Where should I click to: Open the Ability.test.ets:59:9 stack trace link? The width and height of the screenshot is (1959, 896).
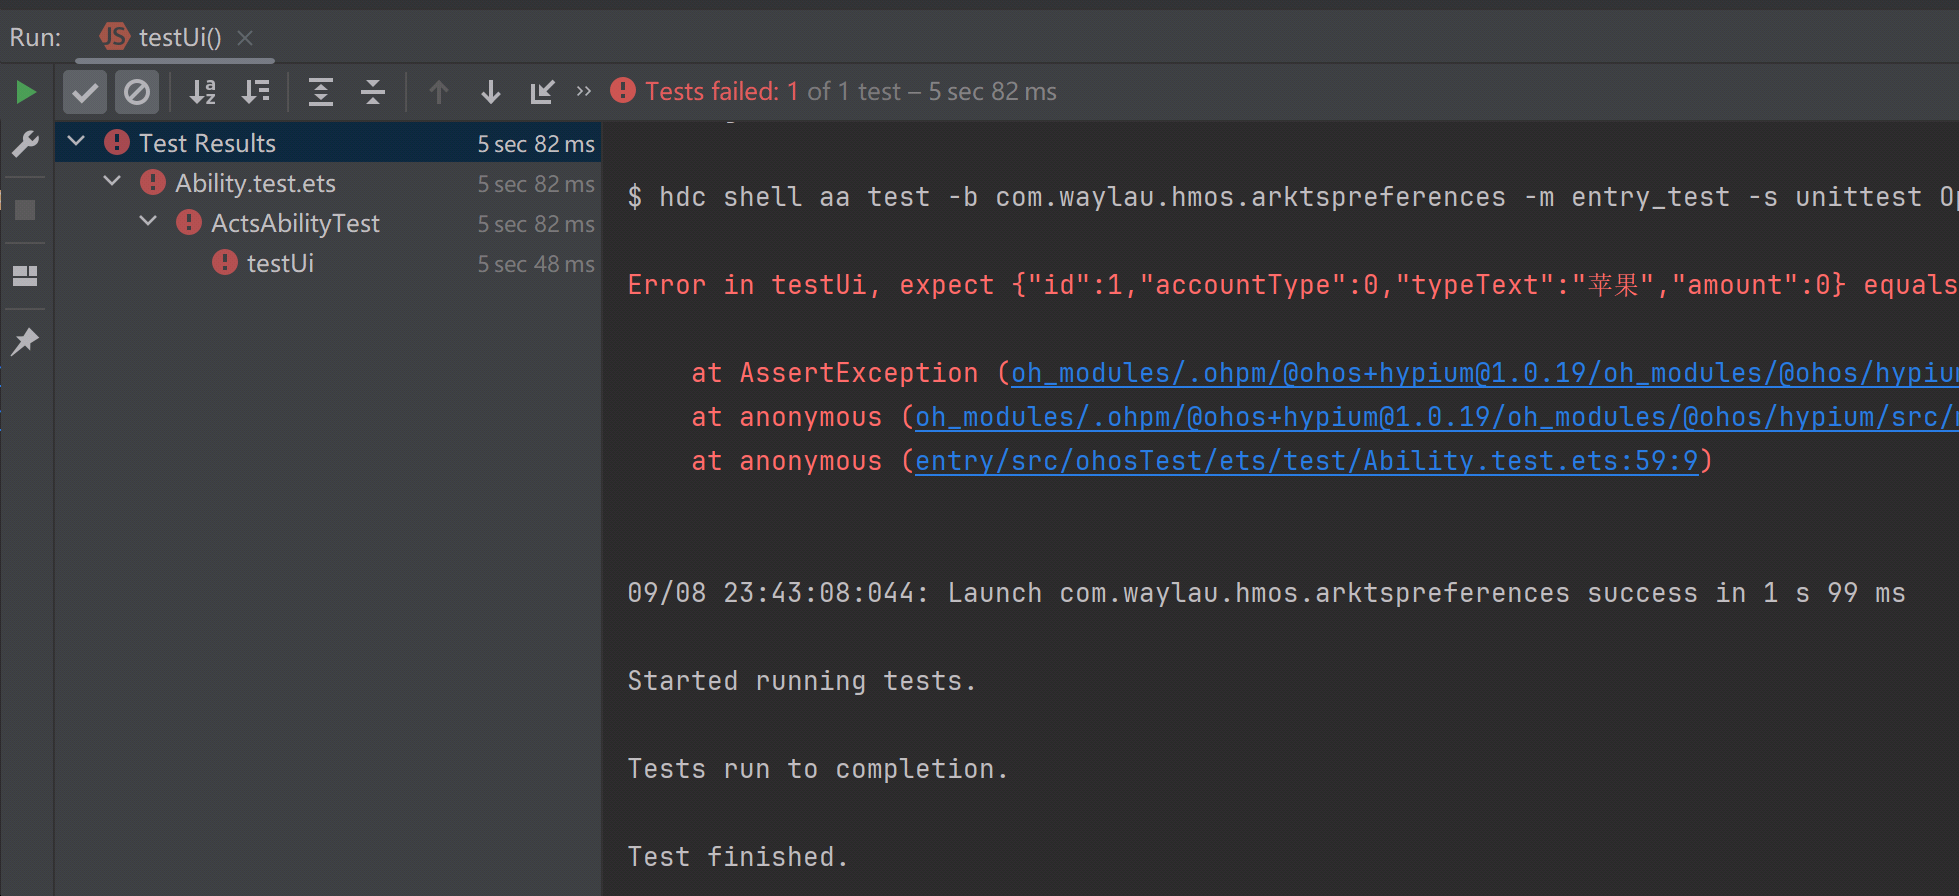pos(1306,461)
